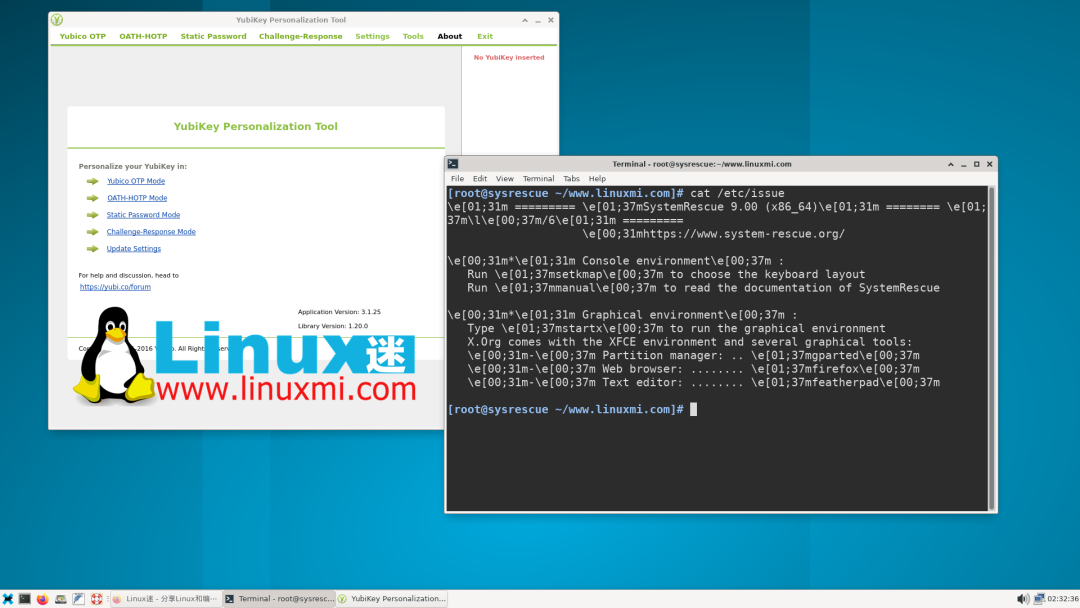Screen dimensions: 1080x608
Task: Open the Tabs menu in Terminal
Action: pyautogui.click(x=571, y=178)
